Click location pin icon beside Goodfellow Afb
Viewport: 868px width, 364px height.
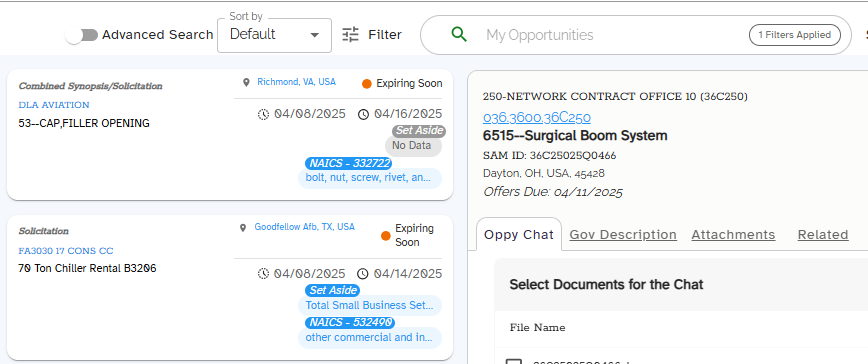point(242,228)
